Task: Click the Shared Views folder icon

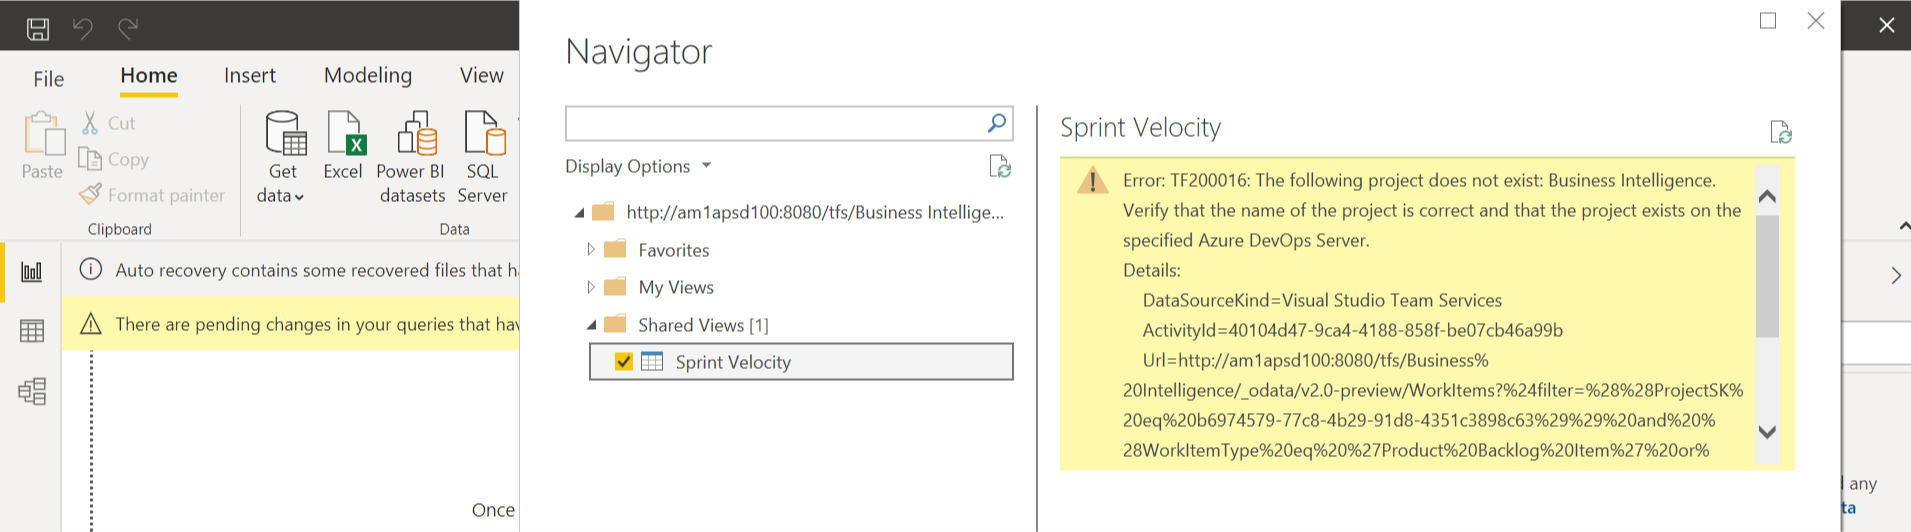Action: point(615,324)
